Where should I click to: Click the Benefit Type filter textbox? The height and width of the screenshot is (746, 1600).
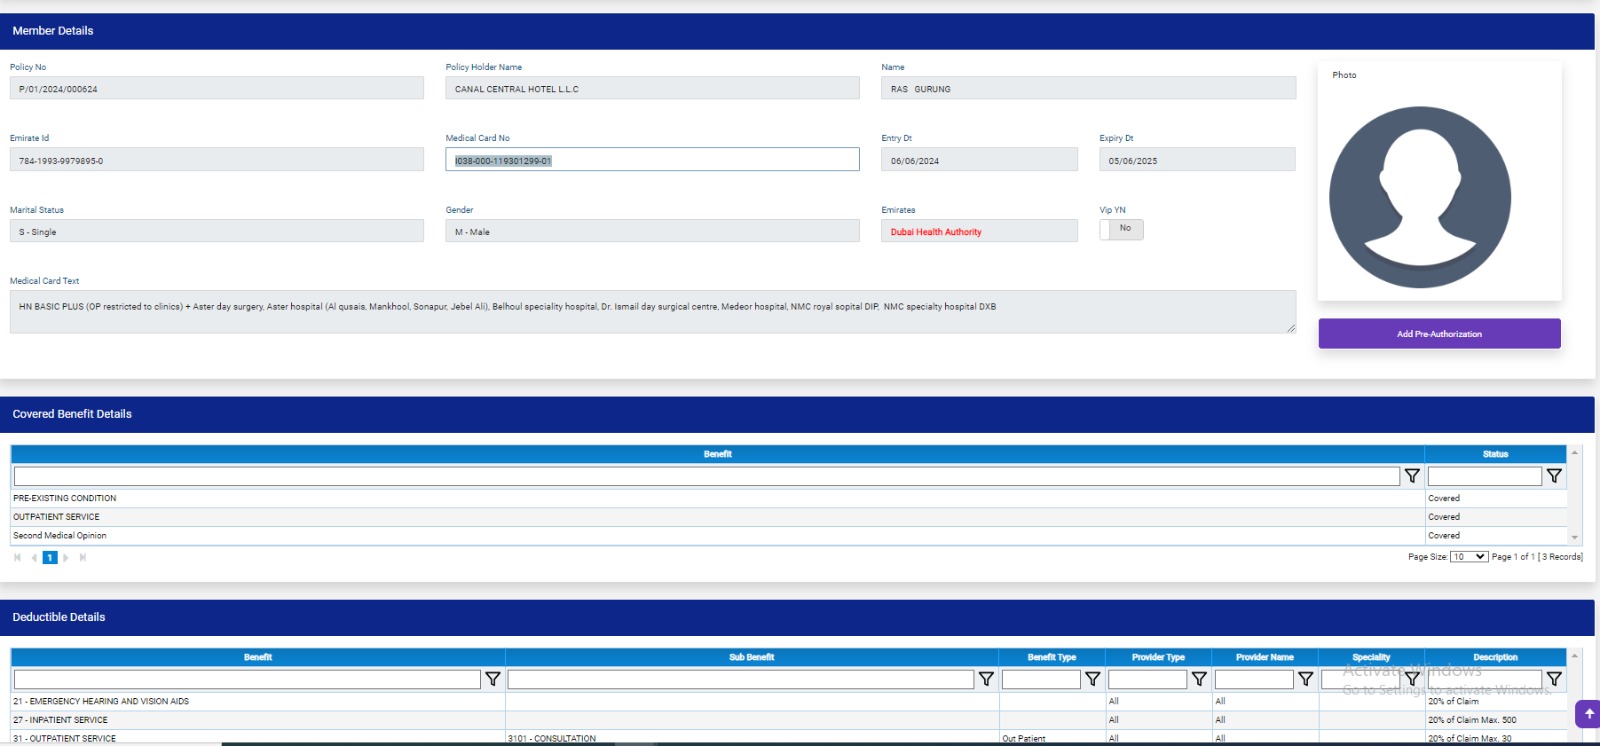click(1041, 679)
